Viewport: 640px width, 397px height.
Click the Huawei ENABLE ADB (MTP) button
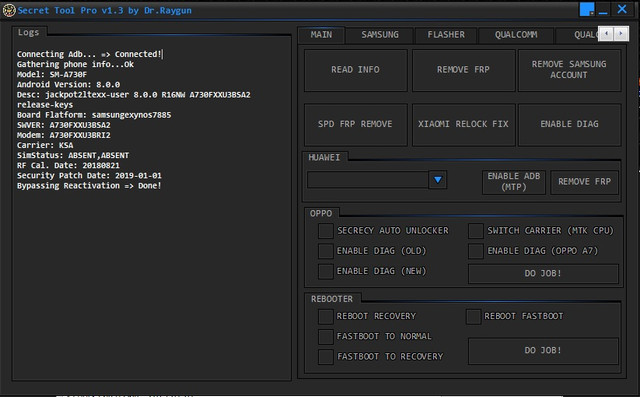tap(513, 182)
